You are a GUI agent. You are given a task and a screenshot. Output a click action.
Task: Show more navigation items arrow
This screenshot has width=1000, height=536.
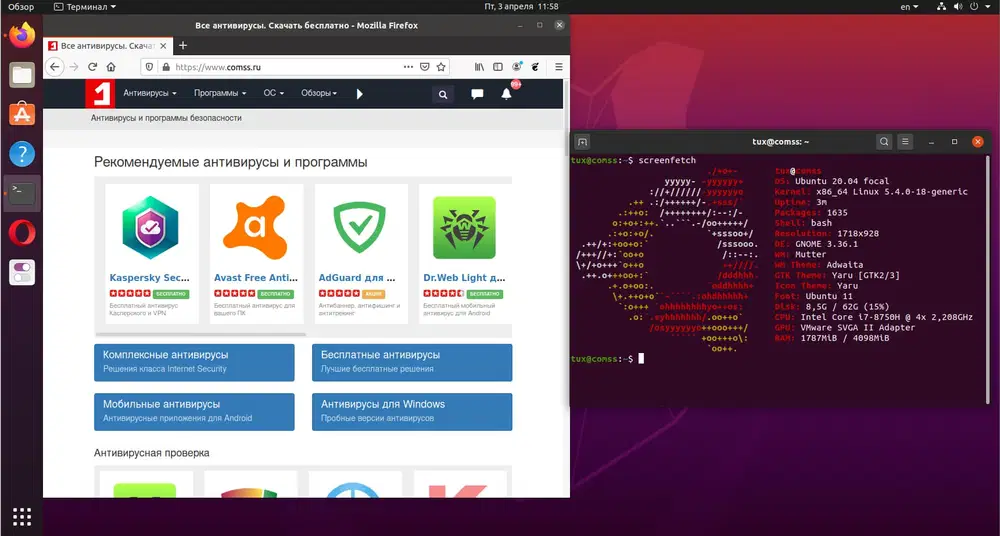(x=360, y=94)
